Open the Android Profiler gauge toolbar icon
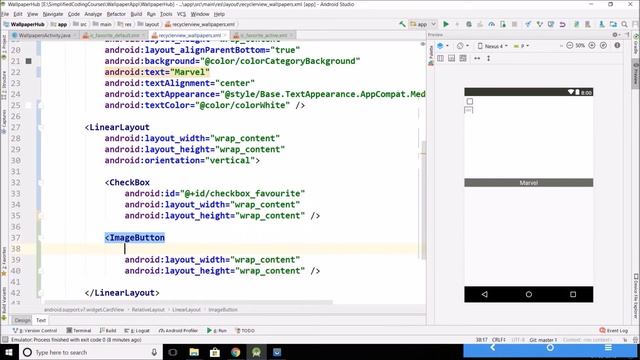The image size is (640, 360). click(491, 24)
